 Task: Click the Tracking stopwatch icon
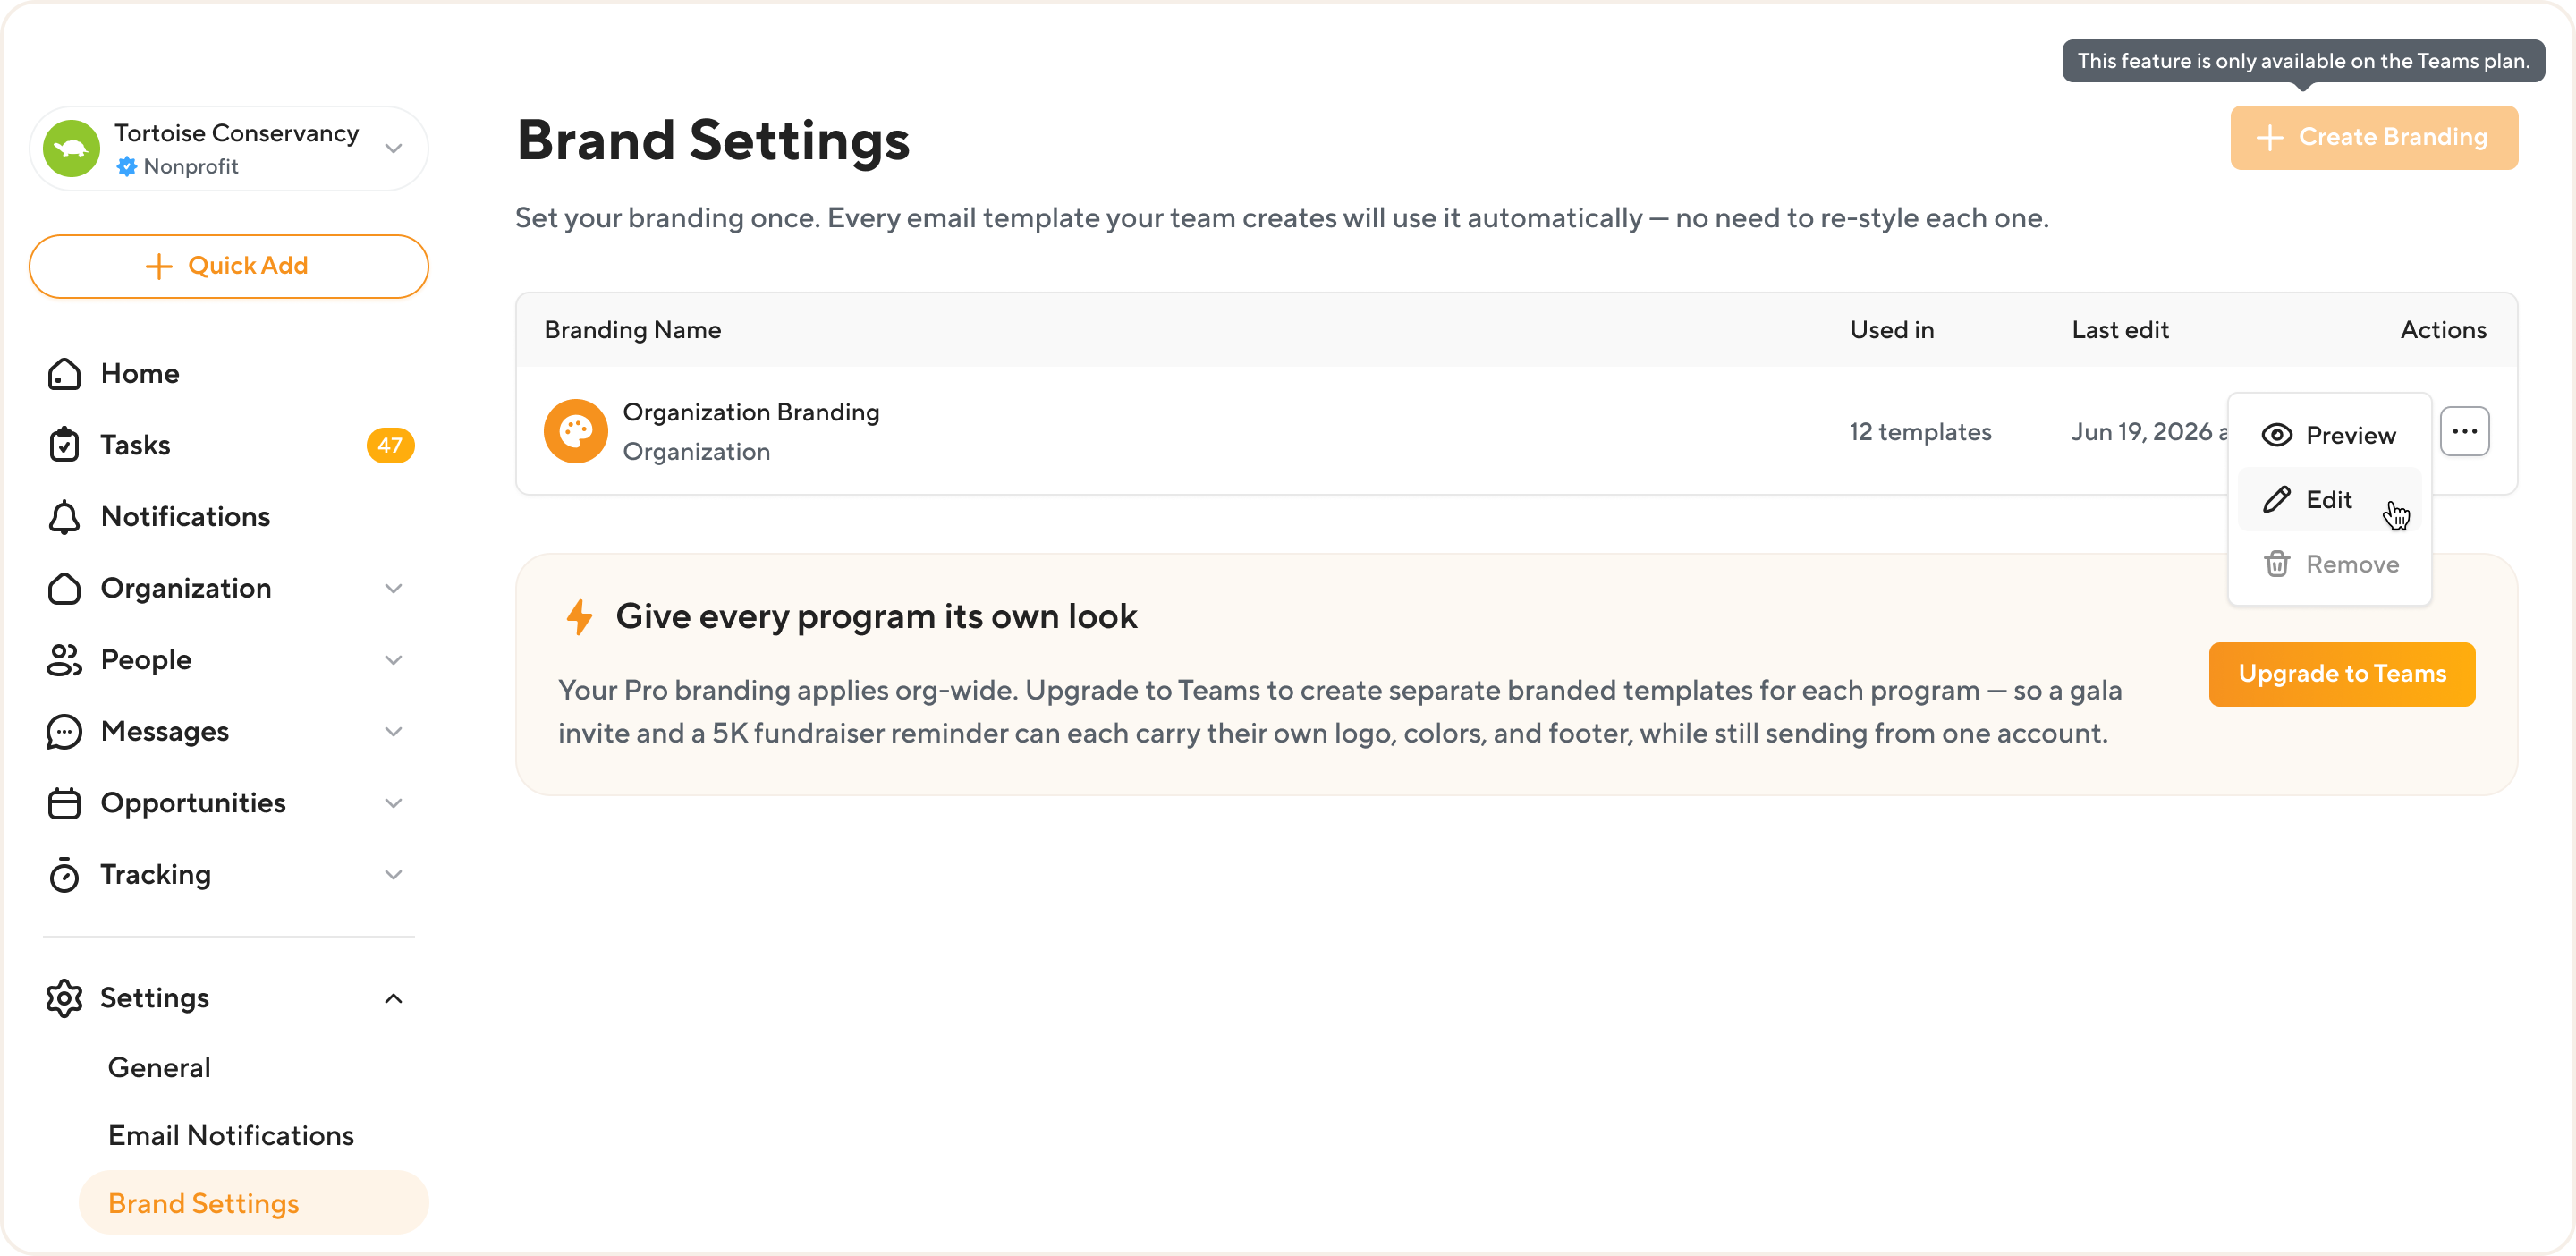point(64,875)
